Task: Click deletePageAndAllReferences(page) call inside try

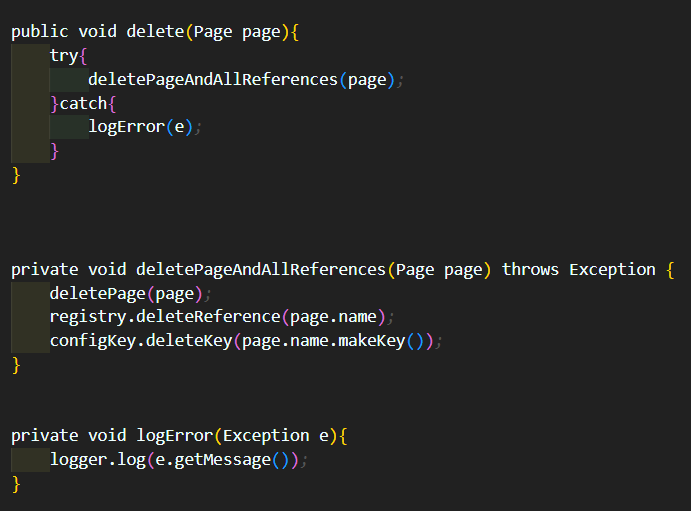Action: pyautogui.click(x=241, y=80)
